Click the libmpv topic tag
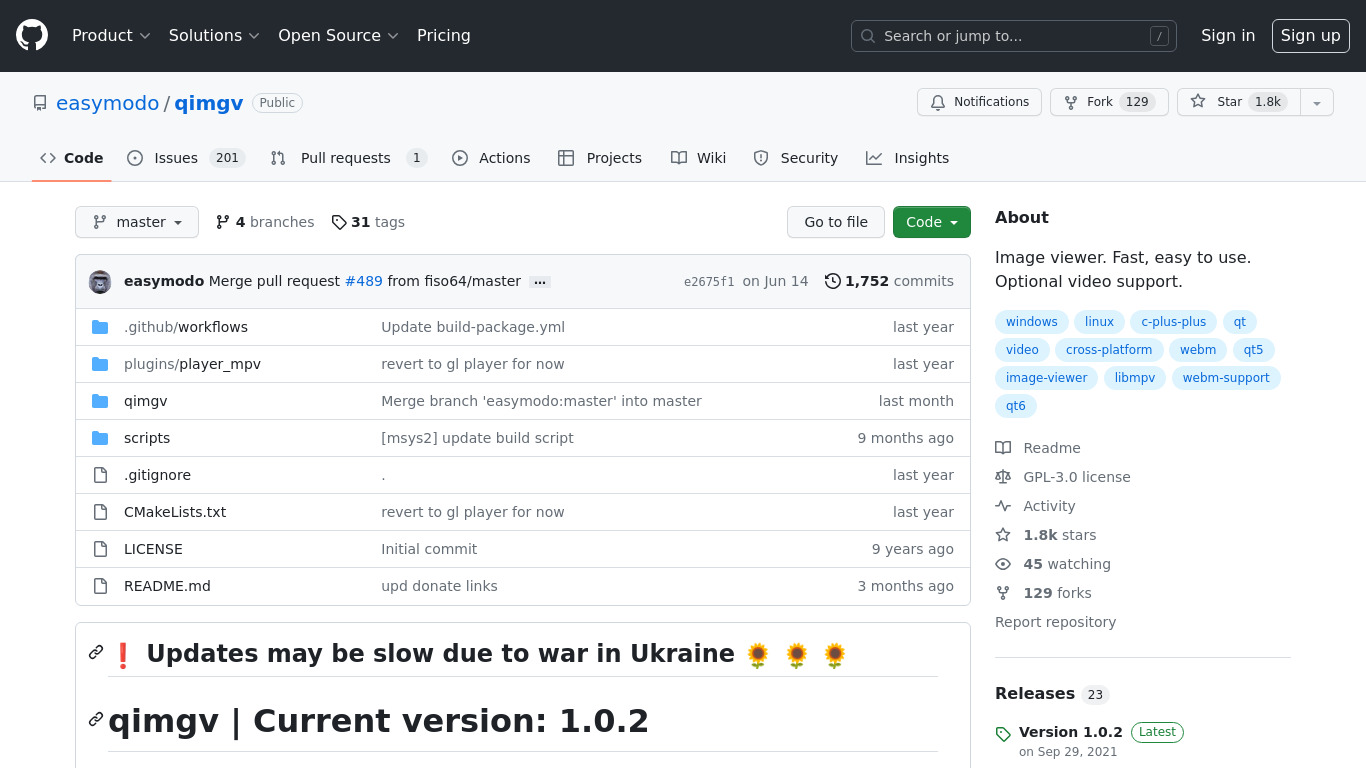Screen dimensions: 1366x768 [x=1135, y=378]
